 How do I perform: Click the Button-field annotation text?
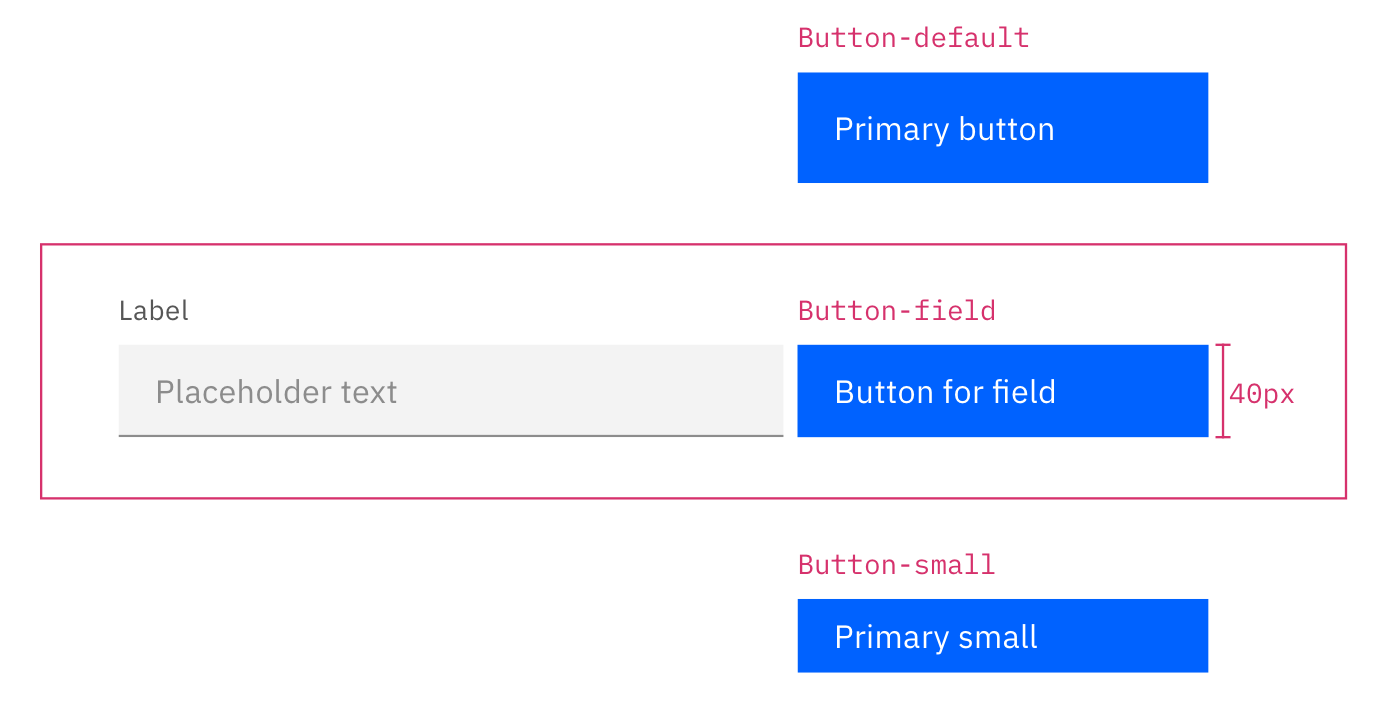coord(896,311)
